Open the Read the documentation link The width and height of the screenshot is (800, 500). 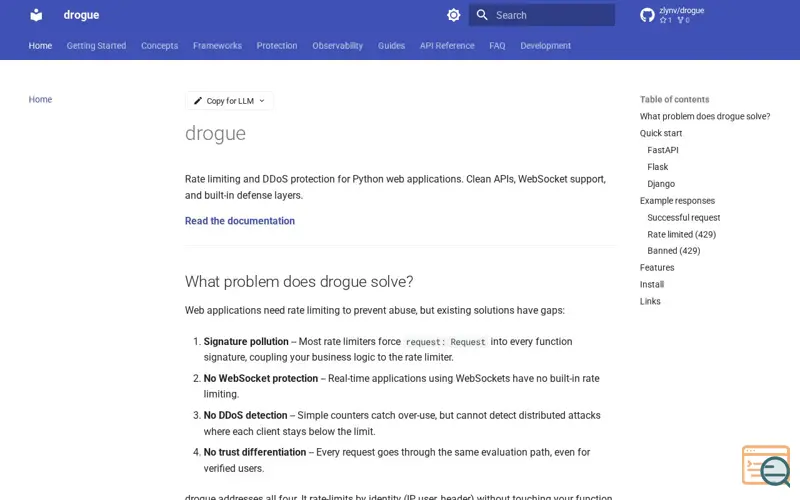[240, 221]
